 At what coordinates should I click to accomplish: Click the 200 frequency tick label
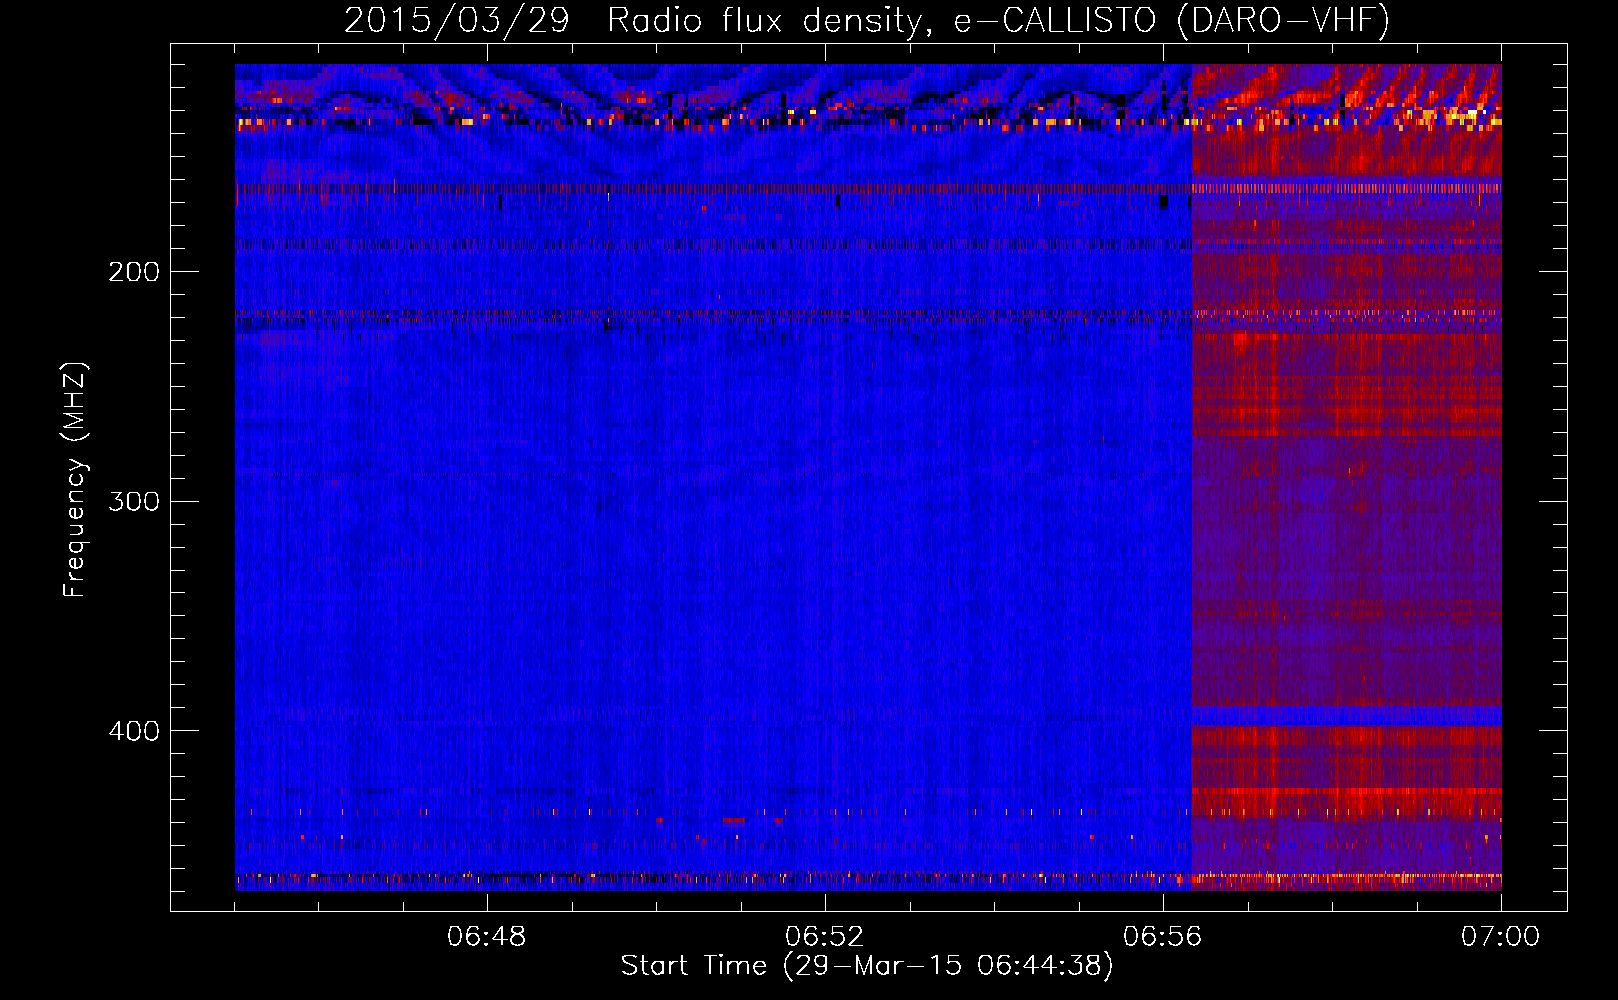coord(134,272)
